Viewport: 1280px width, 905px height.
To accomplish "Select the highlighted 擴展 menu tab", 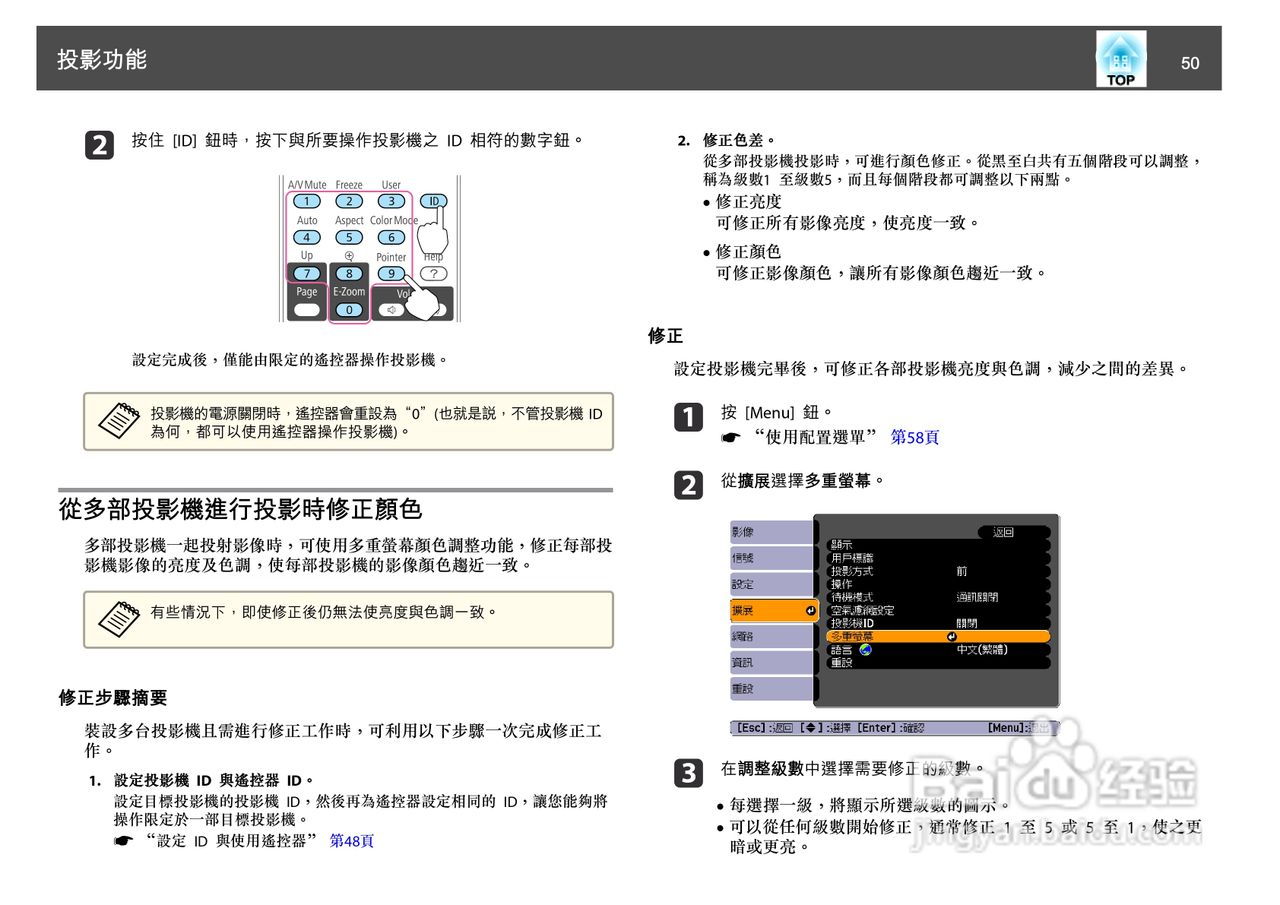I will (772, 610).
